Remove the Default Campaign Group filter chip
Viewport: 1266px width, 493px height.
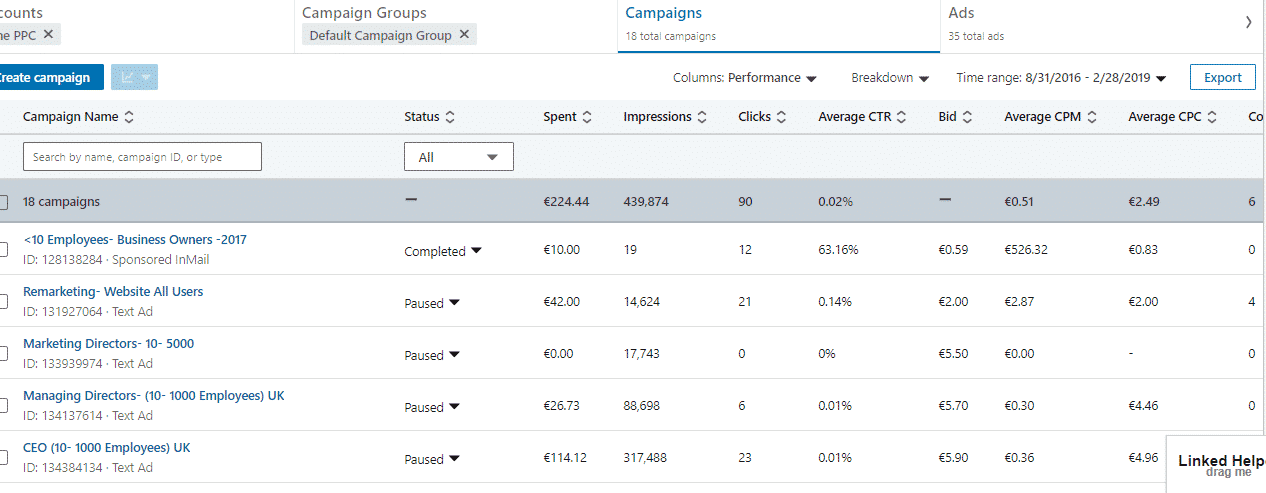(463, 35)
